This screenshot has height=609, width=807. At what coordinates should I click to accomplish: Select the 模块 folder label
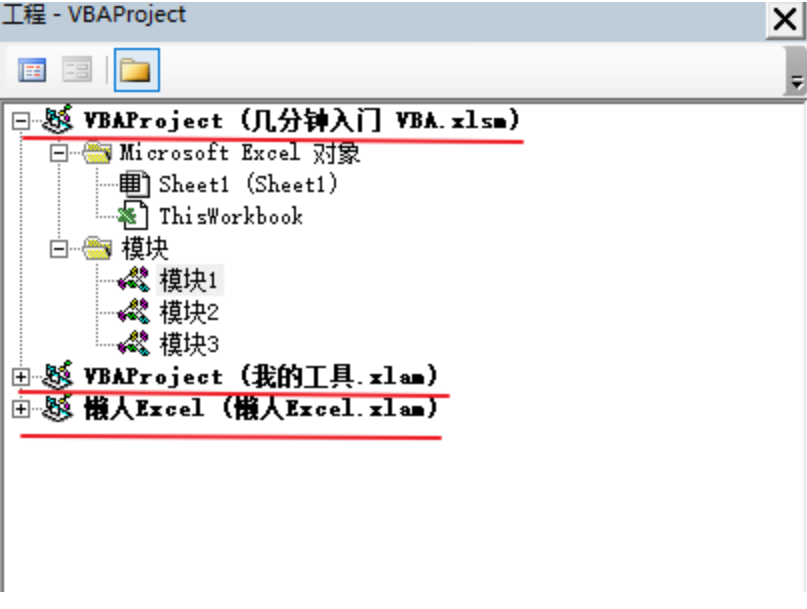(x=145, y=249)
